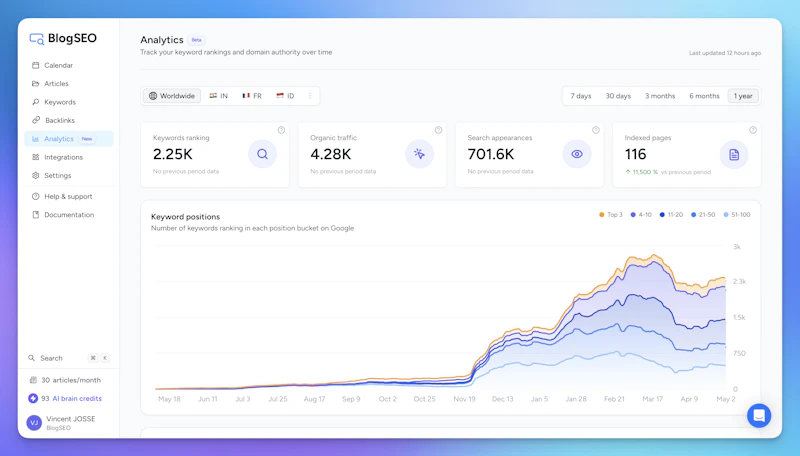The width and height of the screenshot is (800, 456).
Task: Click the 701.6K search appearances value
Action: tap(491, 154)
